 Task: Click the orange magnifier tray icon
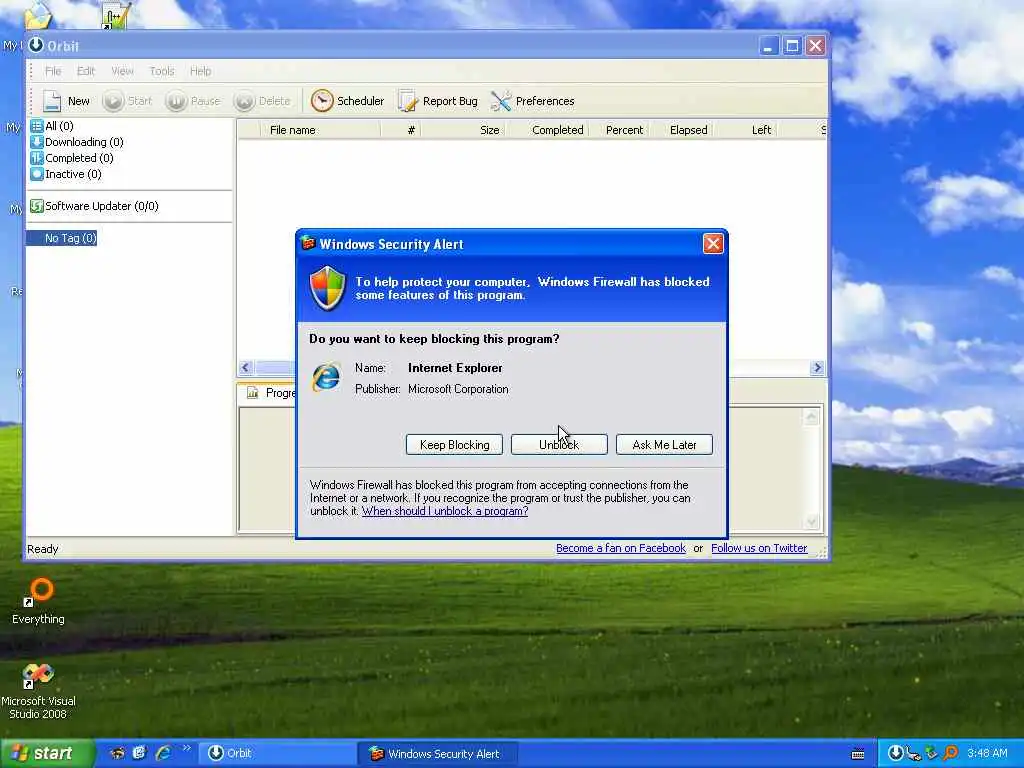point(951,754)
